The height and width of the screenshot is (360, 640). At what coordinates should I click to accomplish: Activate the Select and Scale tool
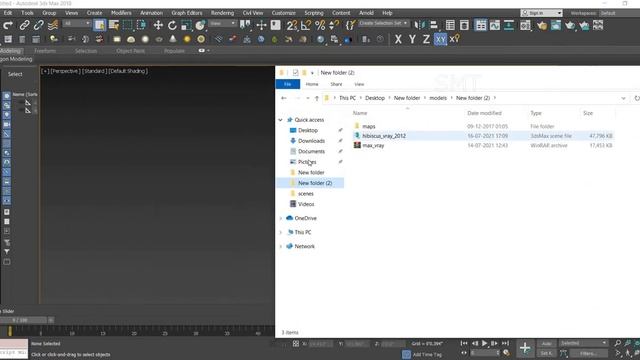tap(186, 25)
